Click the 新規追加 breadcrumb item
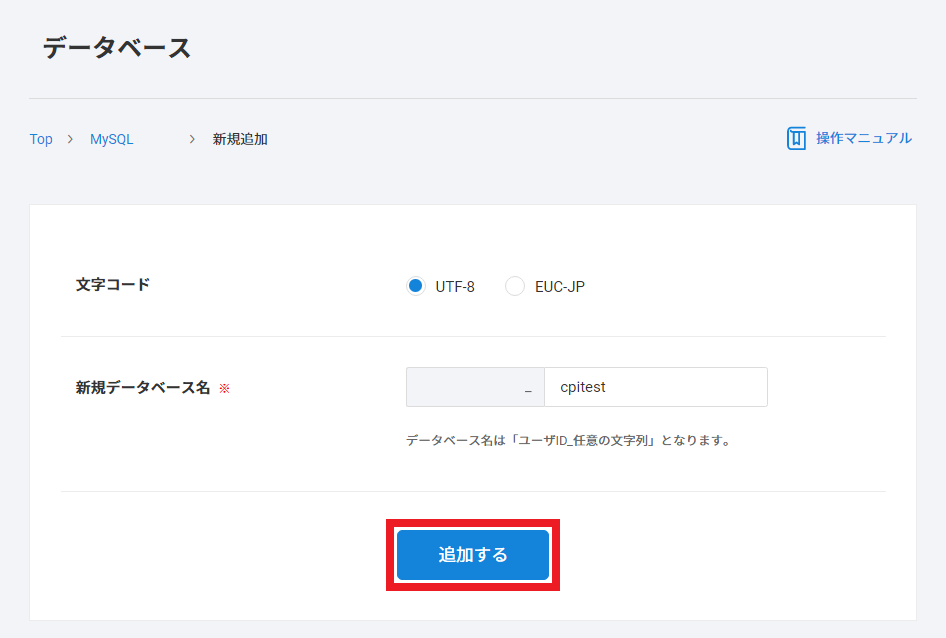Image resolution: width=946 pixels, height=638 pixels. [240, 139]
